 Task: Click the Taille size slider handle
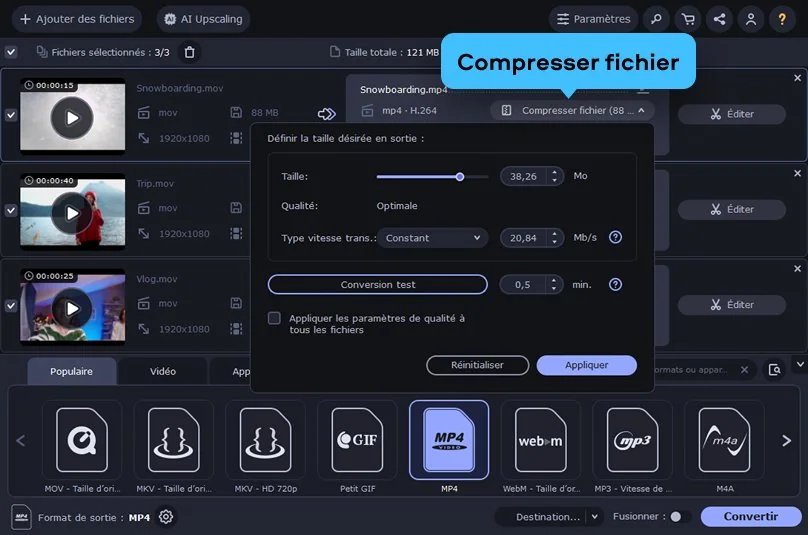pos(460,176)
